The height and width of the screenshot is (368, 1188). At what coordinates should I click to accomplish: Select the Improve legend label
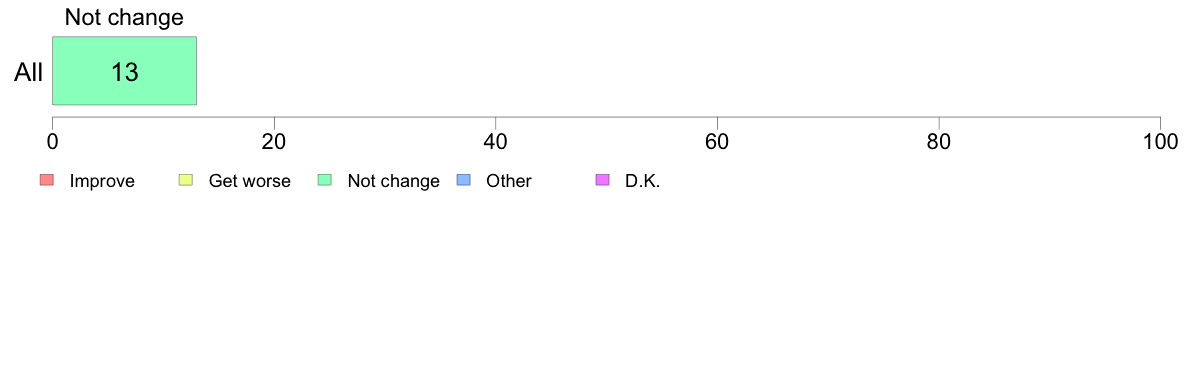[x=102, y=181]
